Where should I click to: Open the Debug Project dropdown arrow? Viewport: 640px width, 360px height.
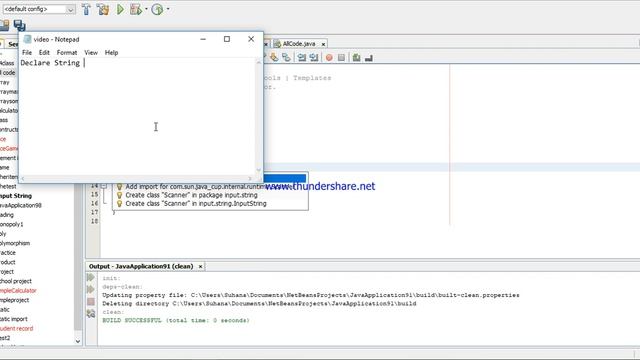point(146,9)
